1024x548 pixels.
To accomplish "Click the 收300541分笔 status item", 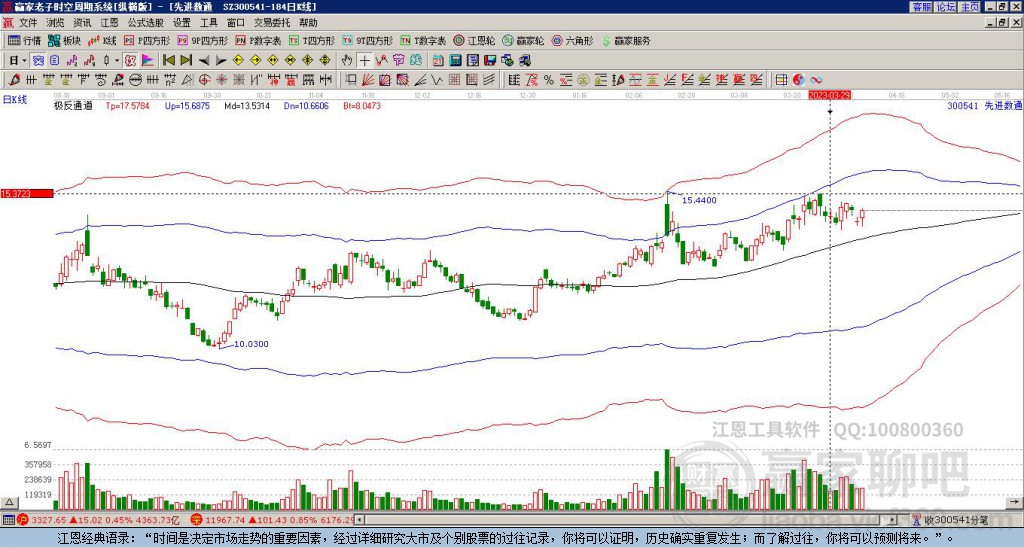I will (950, 520).
